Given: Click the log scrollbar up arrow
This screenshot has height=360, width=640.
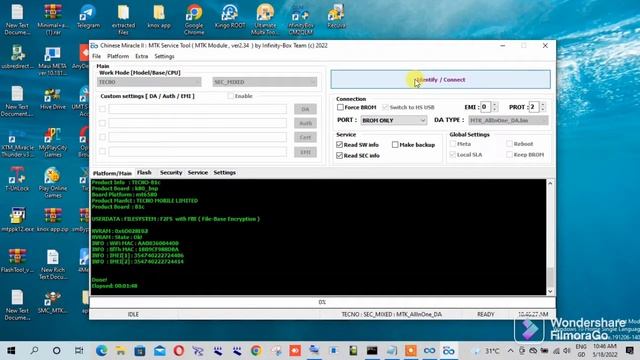Looking at the screenshot, I should [550, 183].
